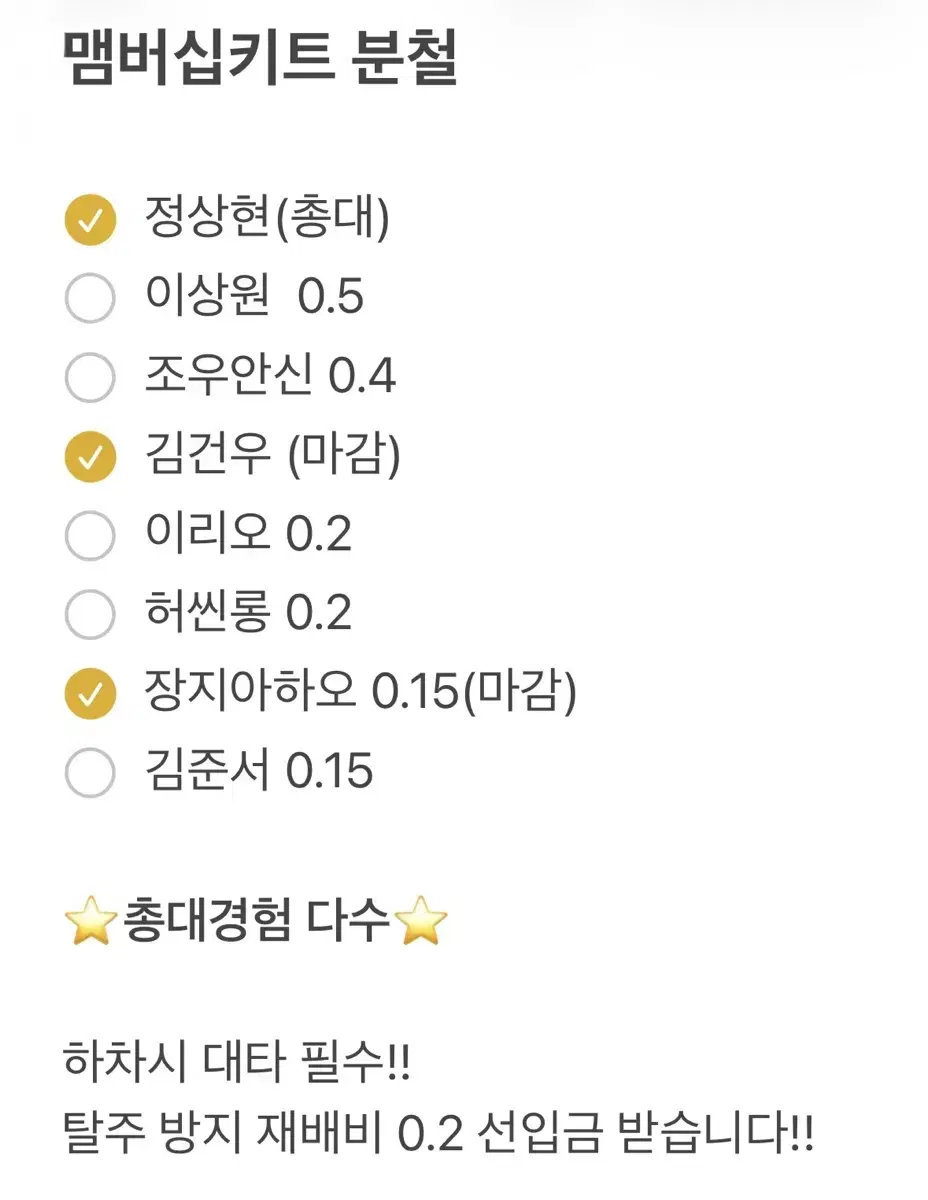The height and width of the screenshot is (1200, 928).
Task: Check the 조우안신 0.4 circle
Action: tap(90, 378)
